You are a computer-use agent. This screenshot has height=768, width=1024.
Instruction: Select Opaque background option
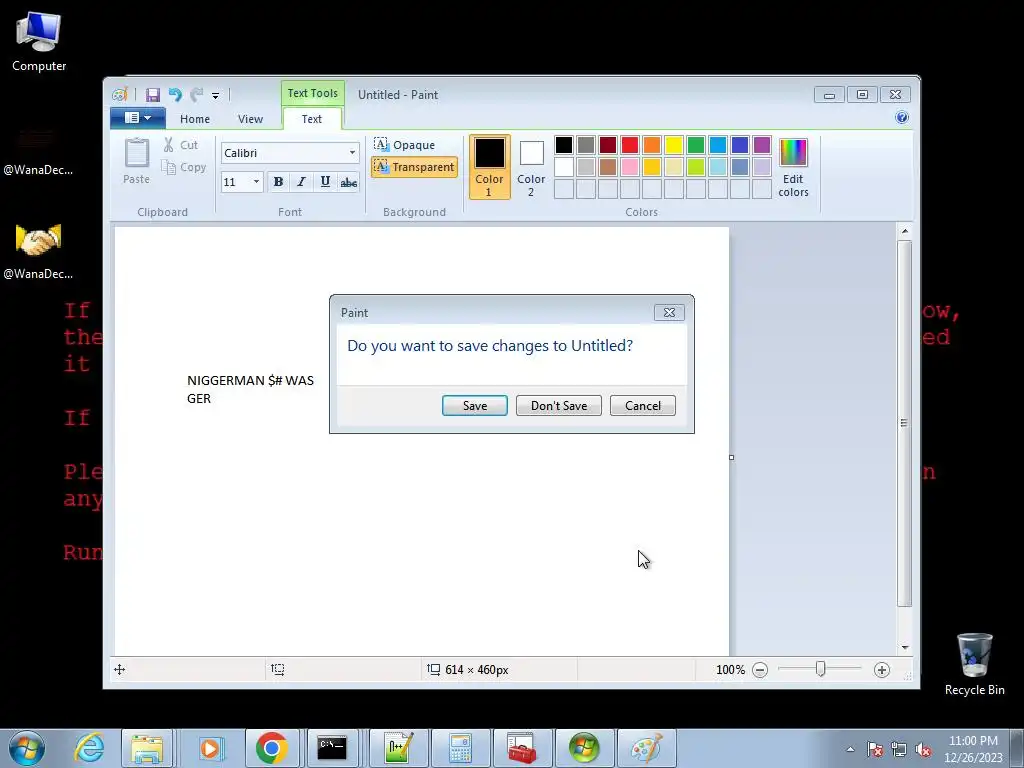pos(404,144)
